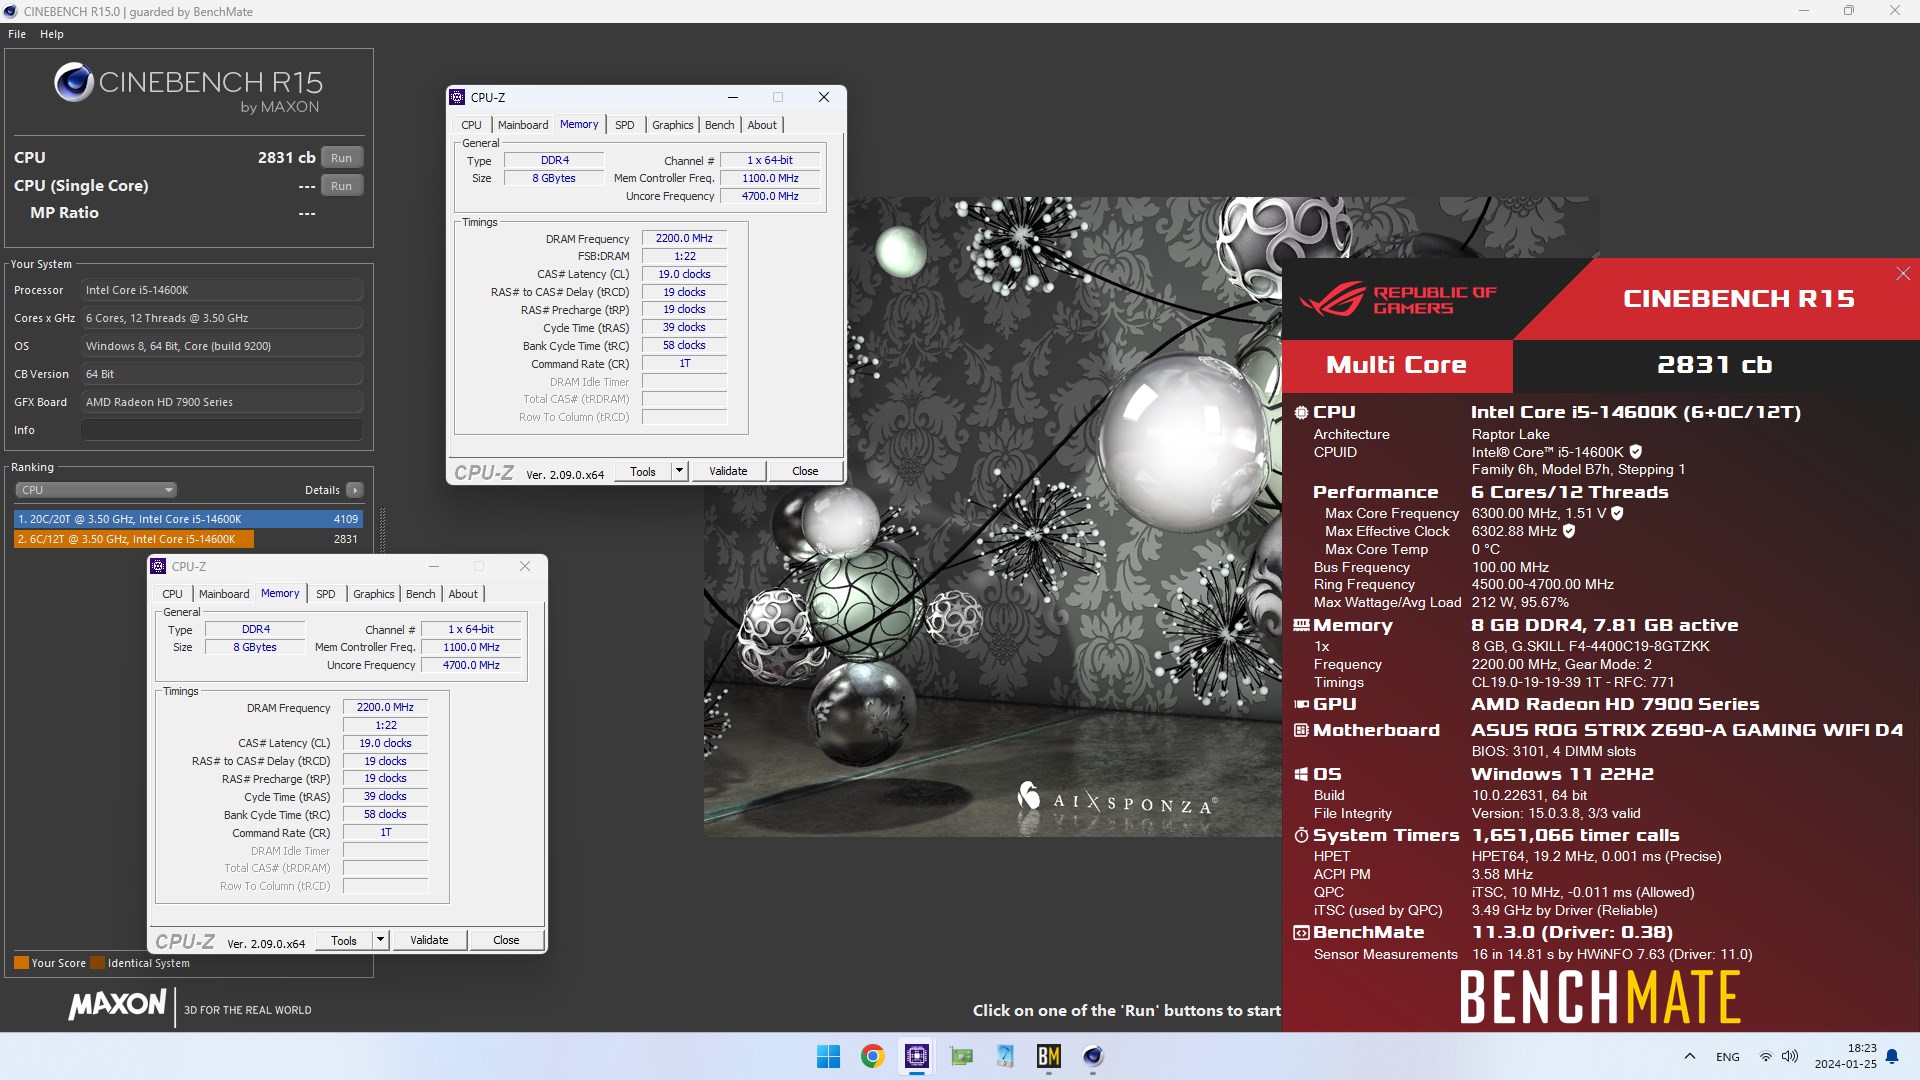The image size is (1920, 1080).
Task: Switch to Graphics tab in upper CPU-Z
Action: (x=672, y=125)
